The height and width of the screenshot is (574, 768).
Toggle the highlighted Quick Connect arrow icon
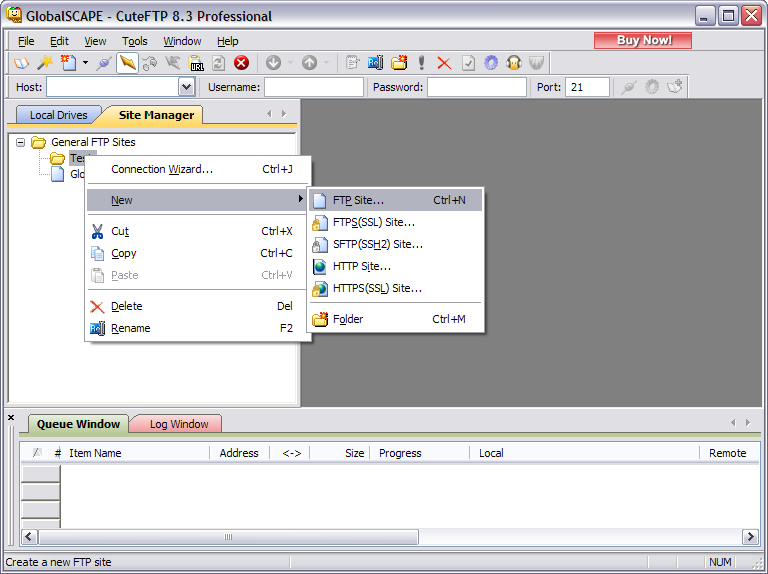(127, 63)
